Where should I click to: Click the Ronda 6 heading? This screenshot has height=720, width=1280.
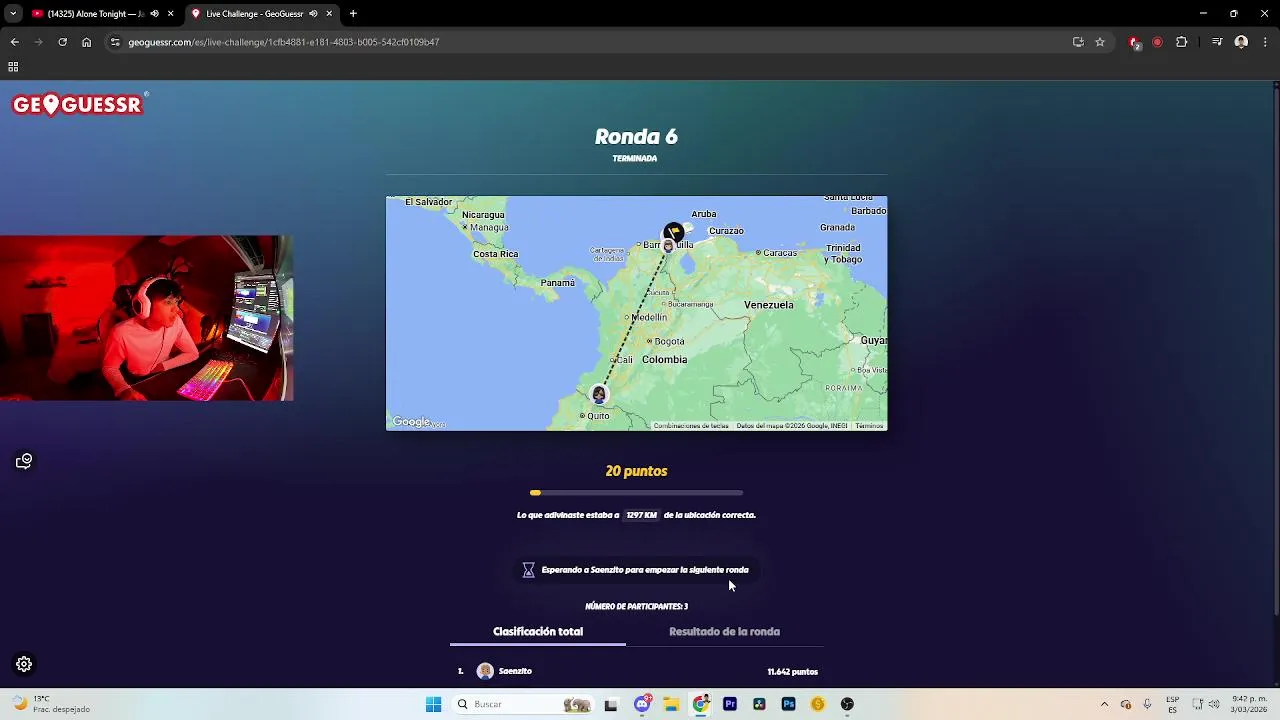tap(636, 137)
